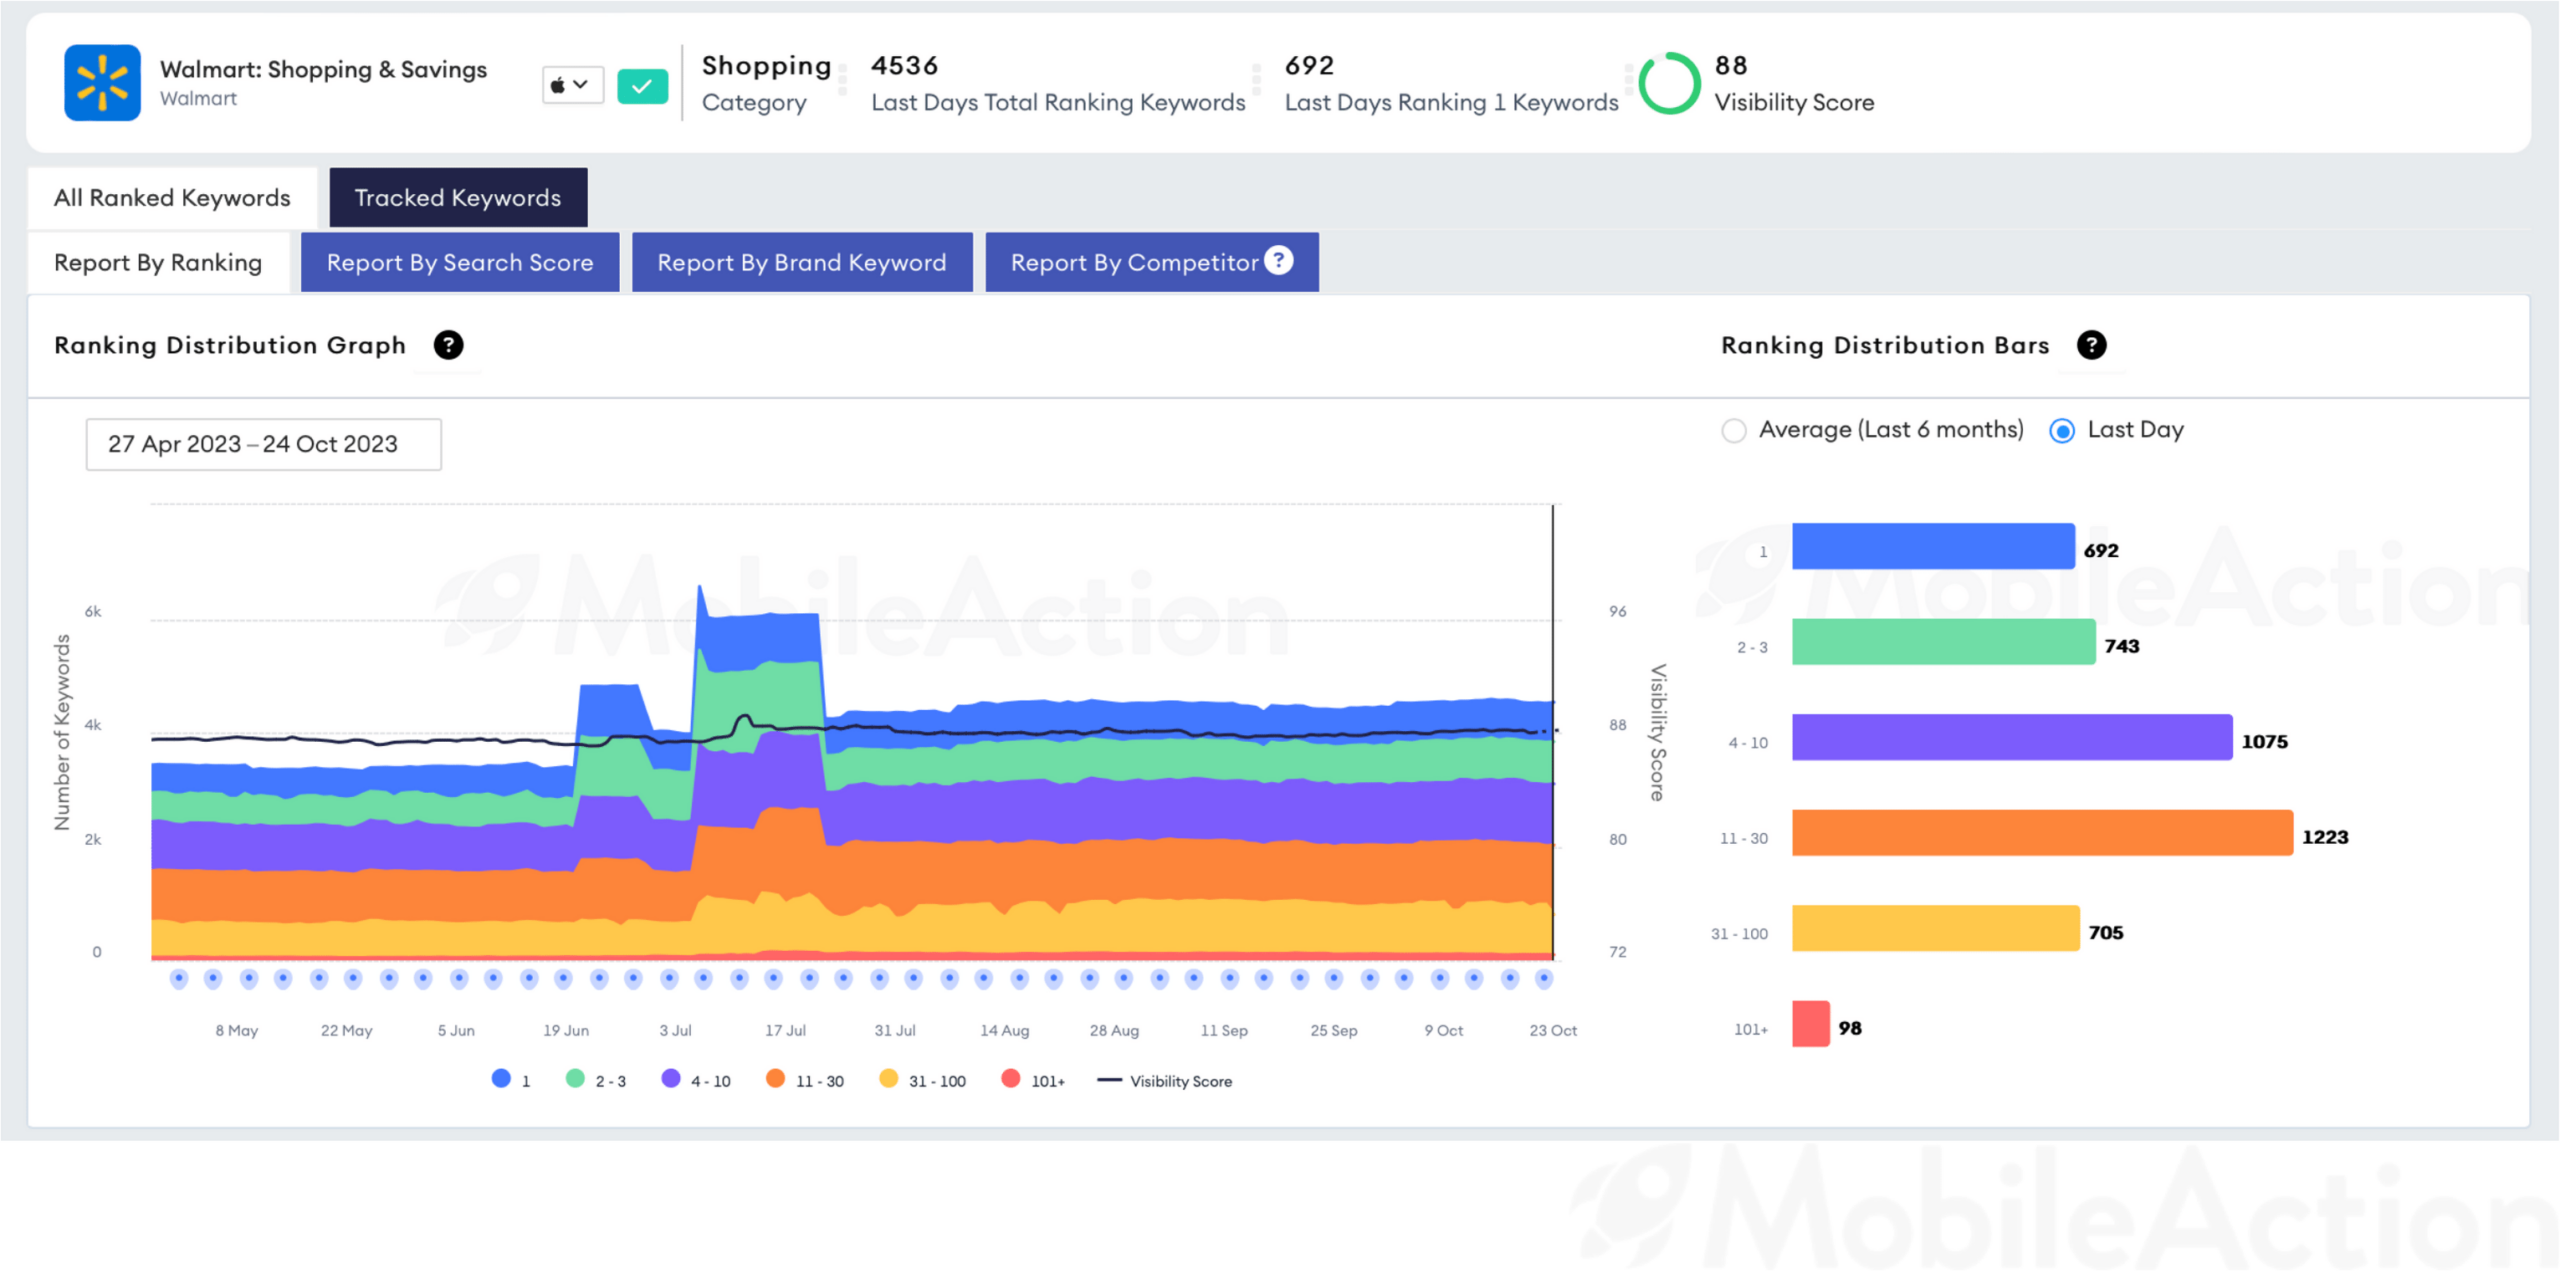Toggle rank 4 - 10 series in legend
This screenshot has height=1273, width=2560.
[696, 1080]
